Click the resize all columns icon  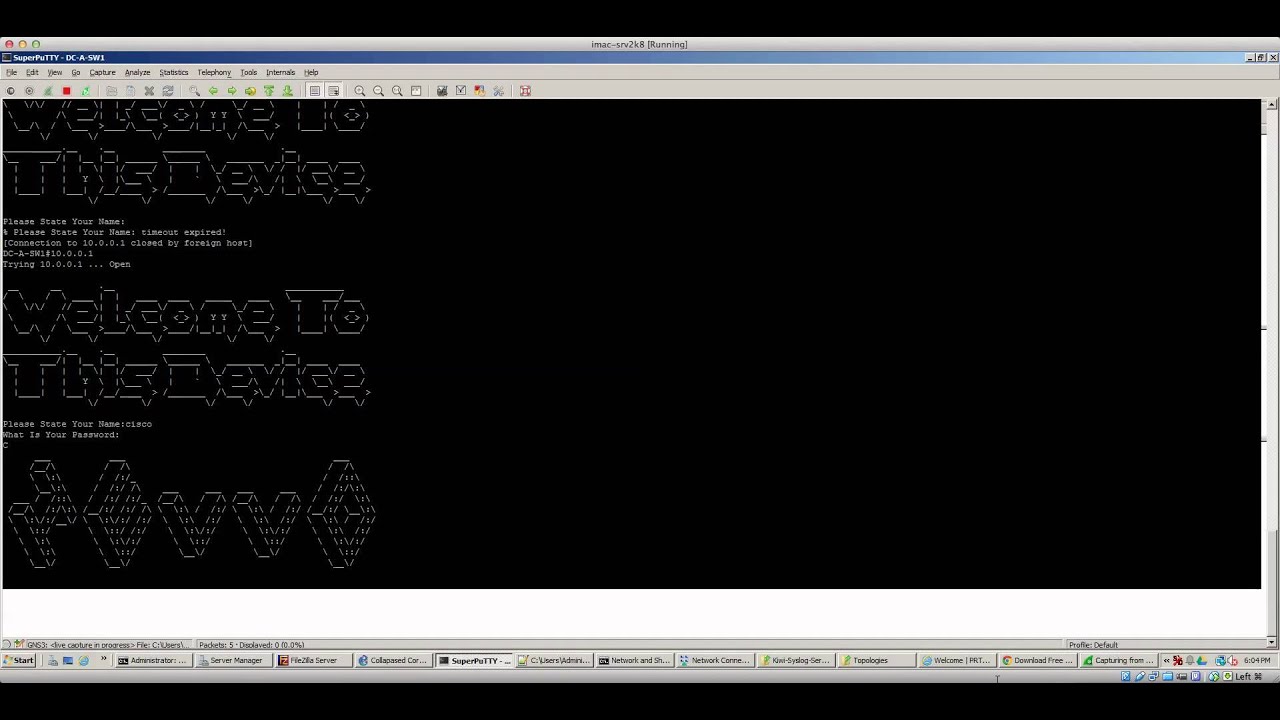coord(416,91)
